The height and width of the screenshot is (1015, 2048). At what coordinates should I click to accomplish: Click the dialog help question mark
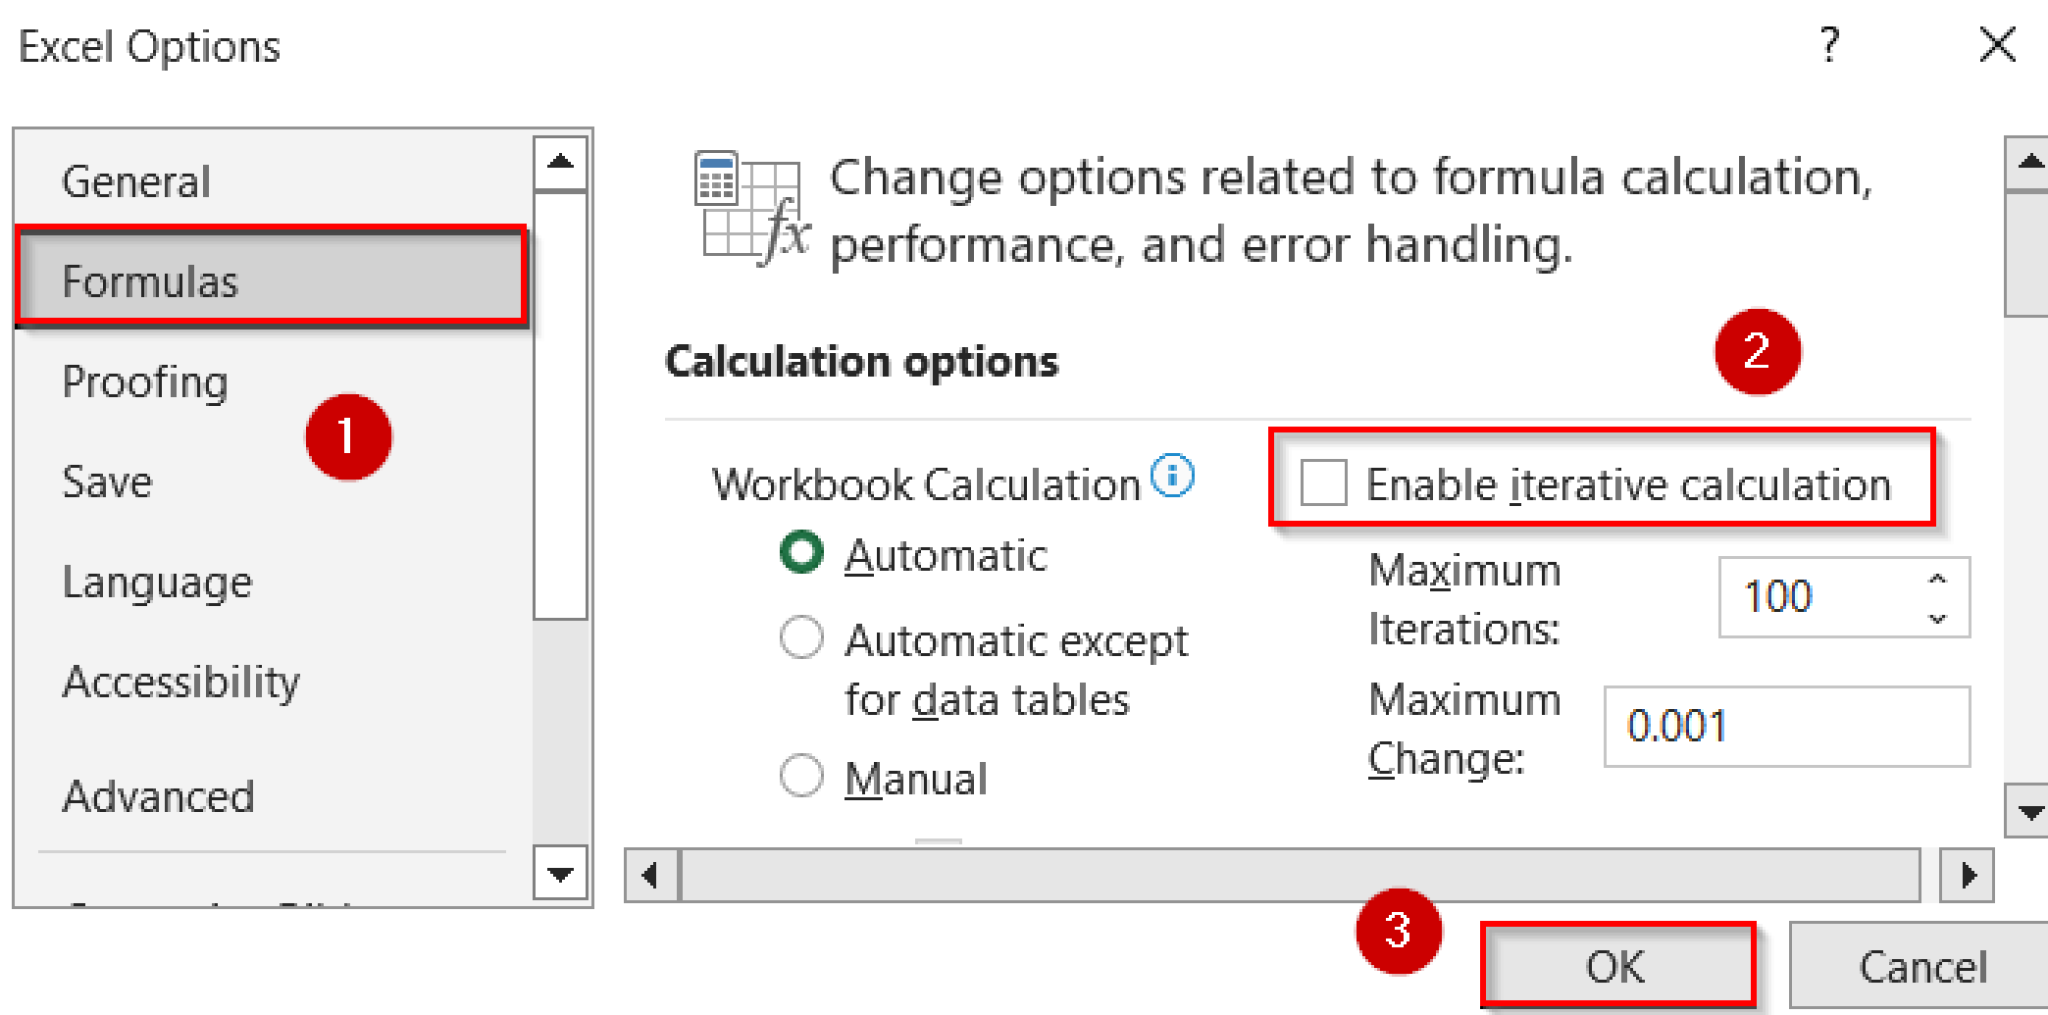(x=1832, y=45)
